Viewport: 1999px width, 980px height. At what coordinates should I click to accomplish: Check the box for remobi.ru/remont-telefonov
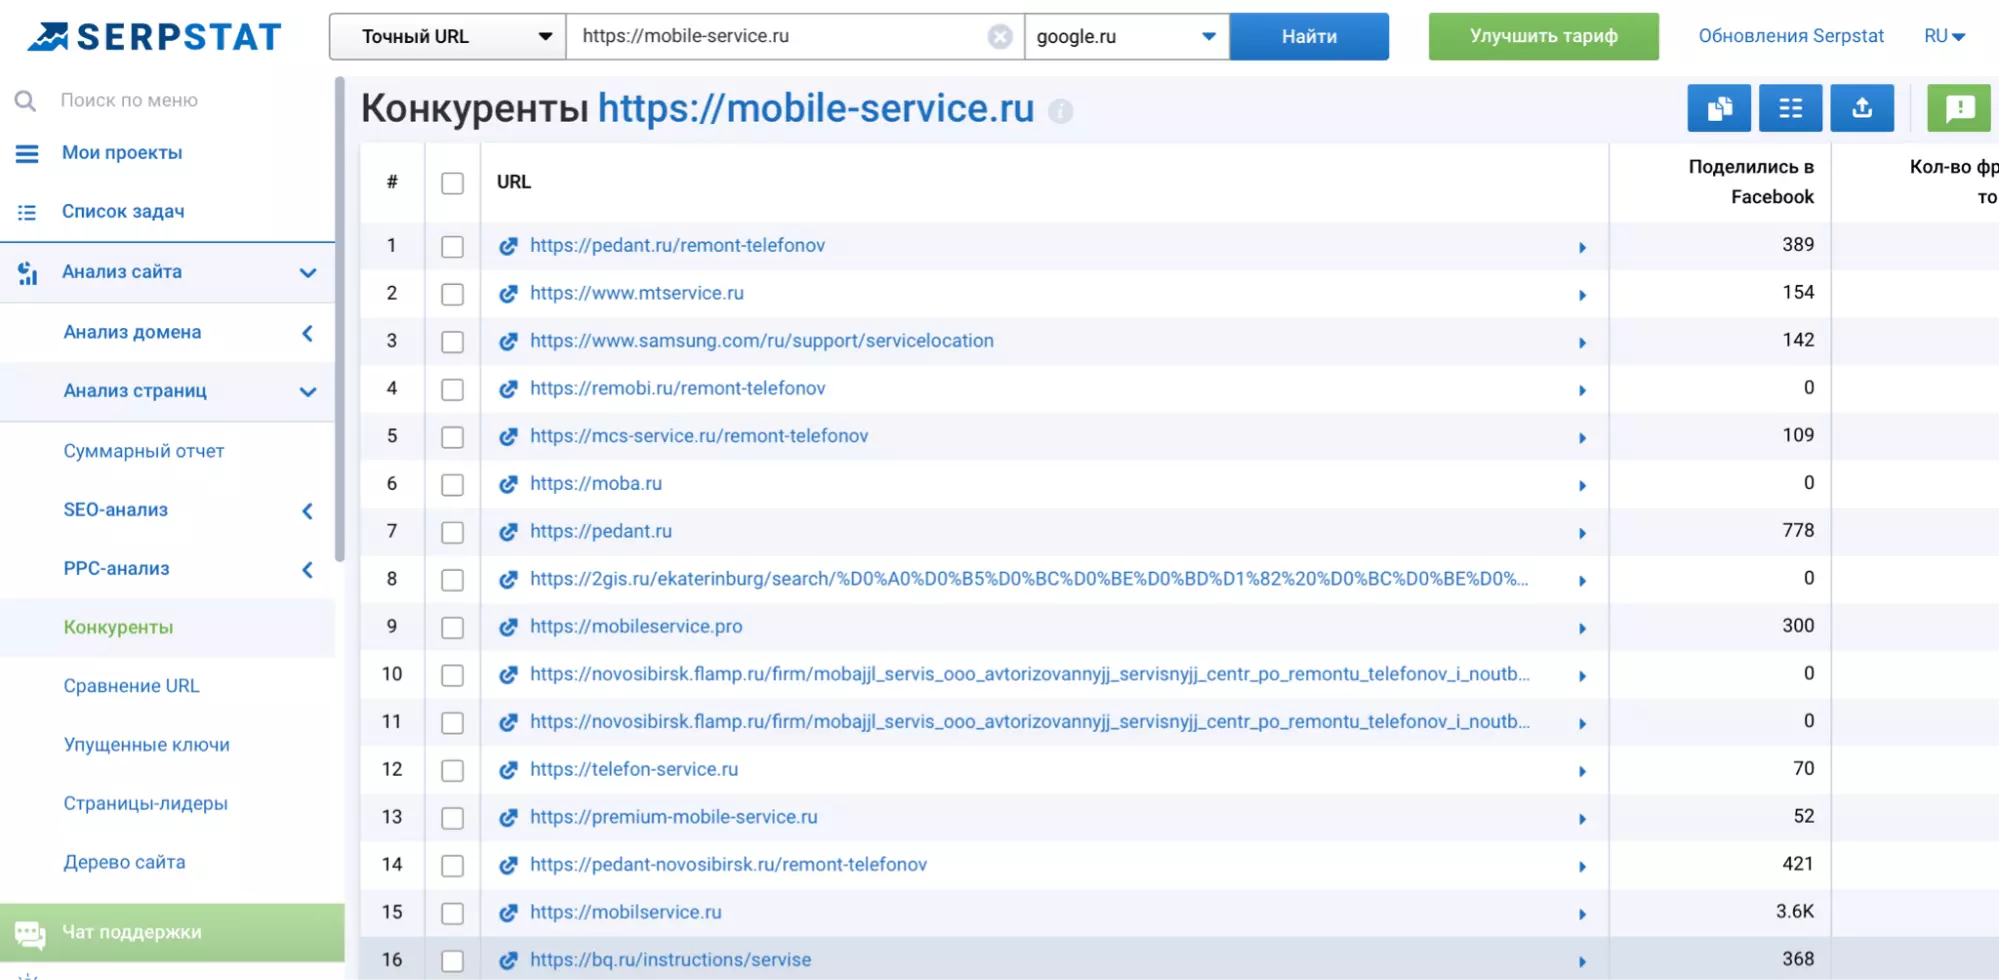click(x=452, y=389)
